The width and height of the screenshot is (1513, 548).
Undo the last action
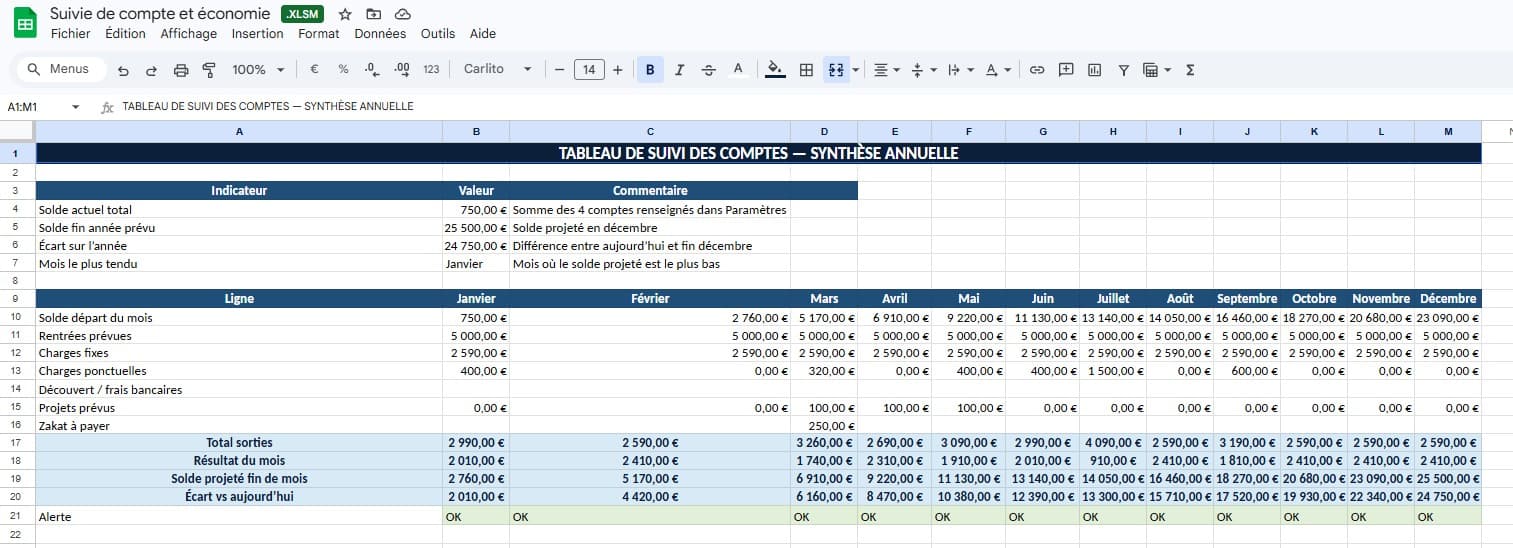(x=123, y=70)
